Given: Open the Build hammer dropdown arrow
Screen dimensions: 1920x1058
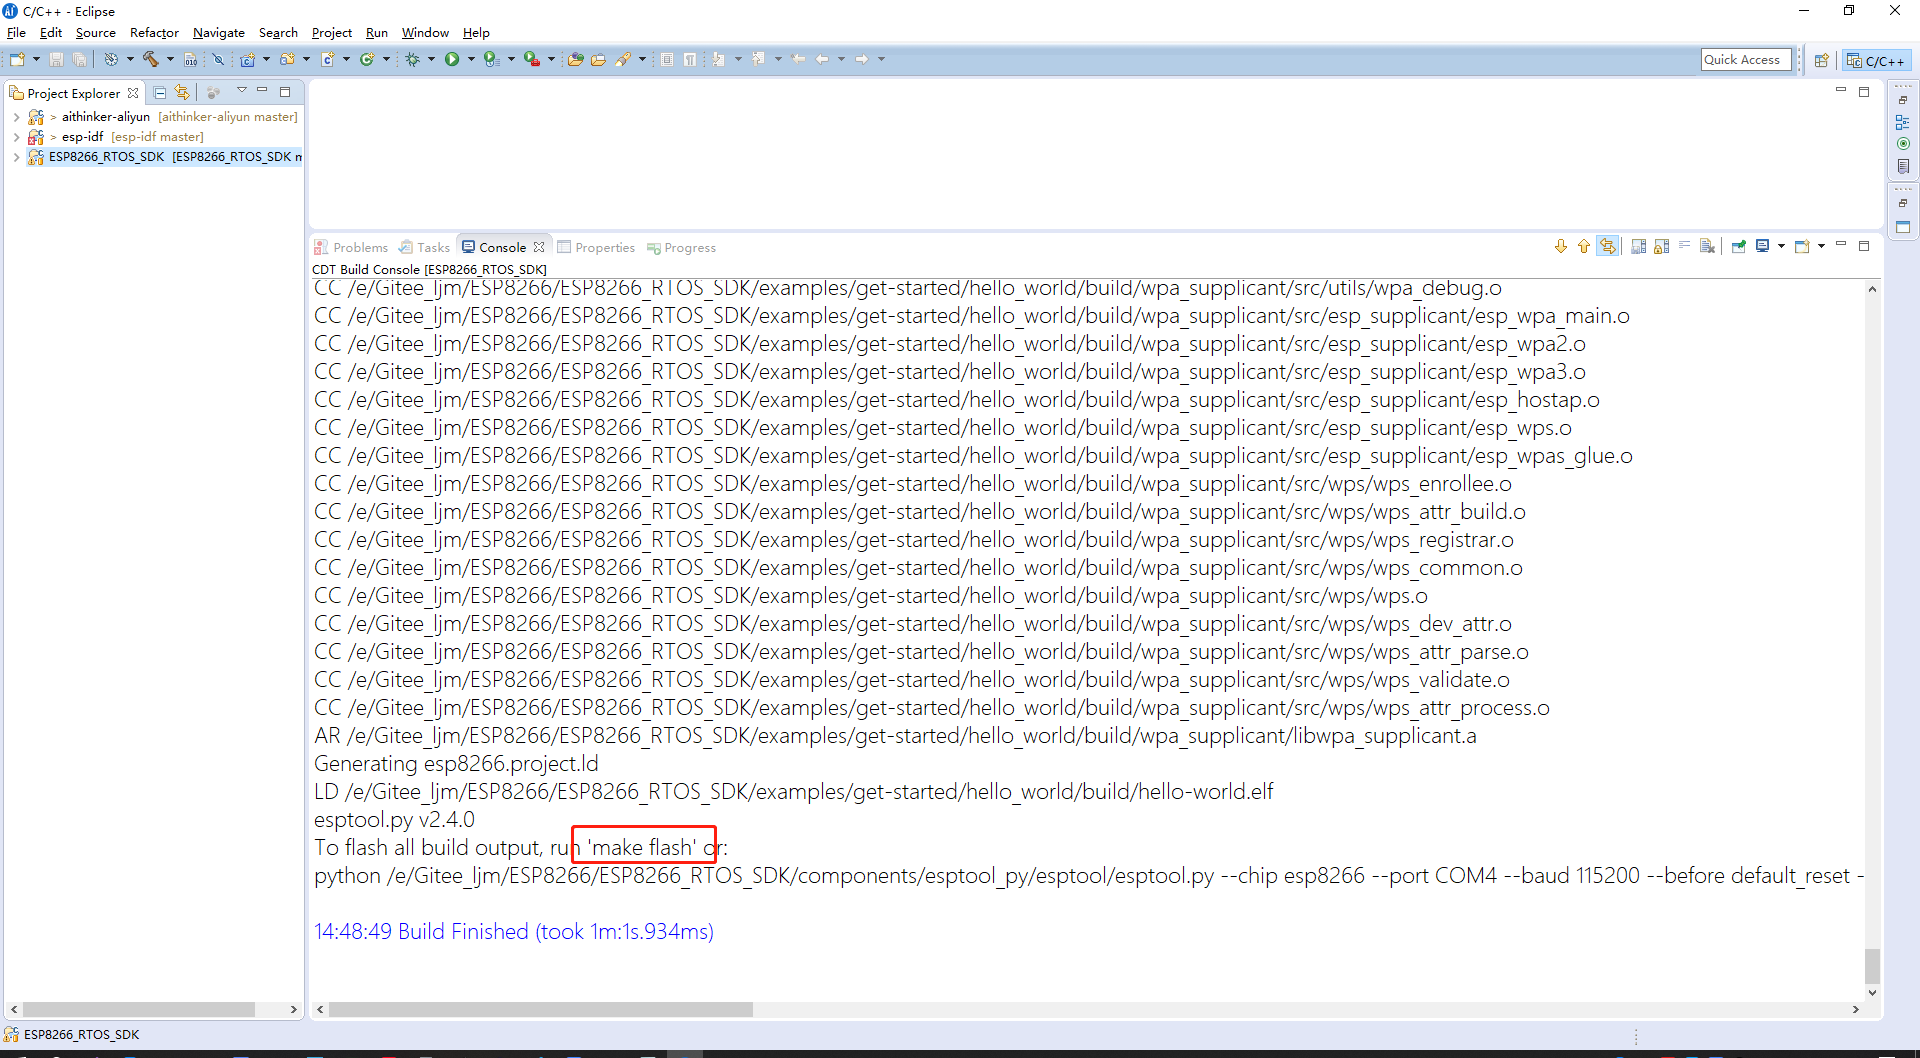Looking at the screenshot, I should 170,60.
